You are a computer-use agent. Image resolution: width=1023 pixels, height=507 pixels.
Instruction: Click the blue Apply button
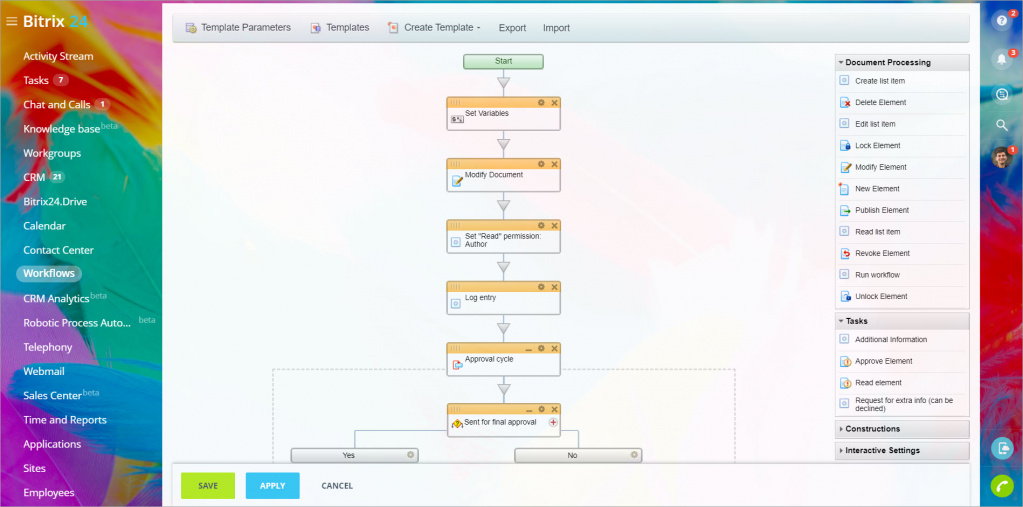click(x=272, y=486)
